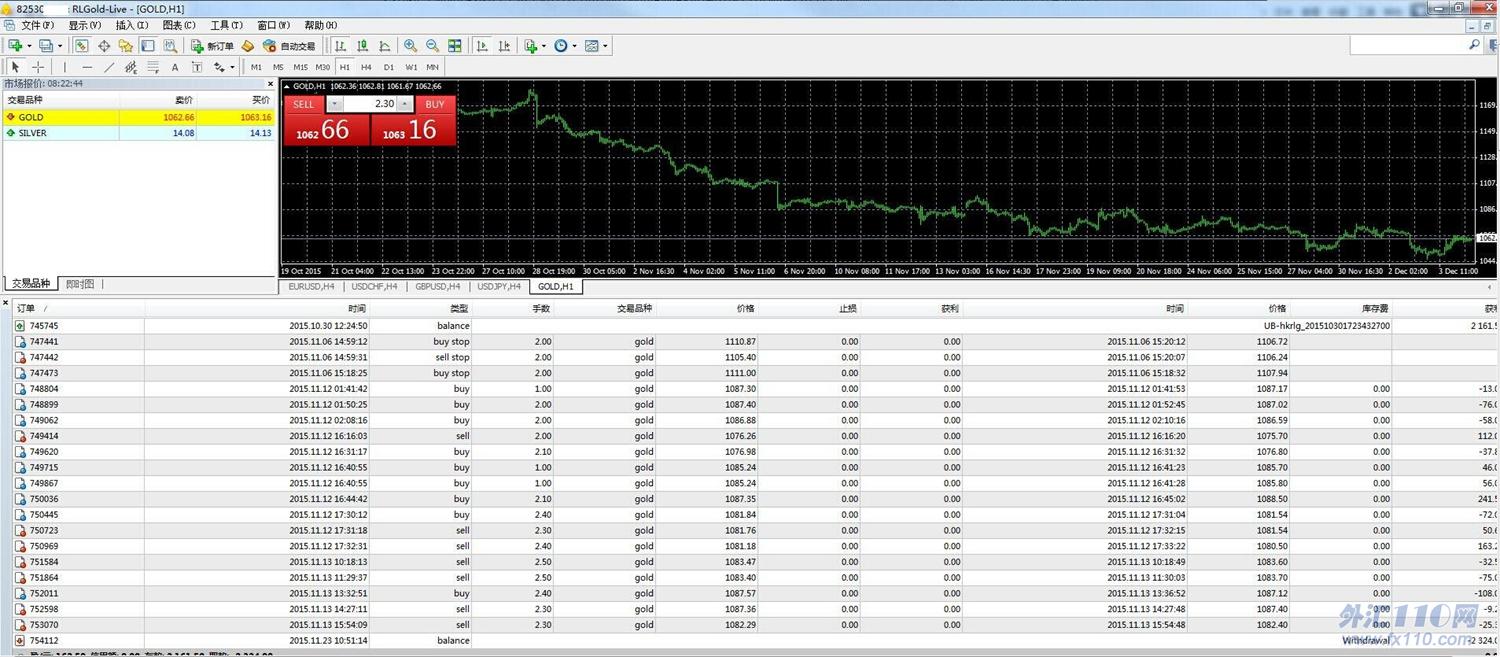Switch timeframe to D1
This screenshot has height=657, width=1500.
[x=389, y=67]
